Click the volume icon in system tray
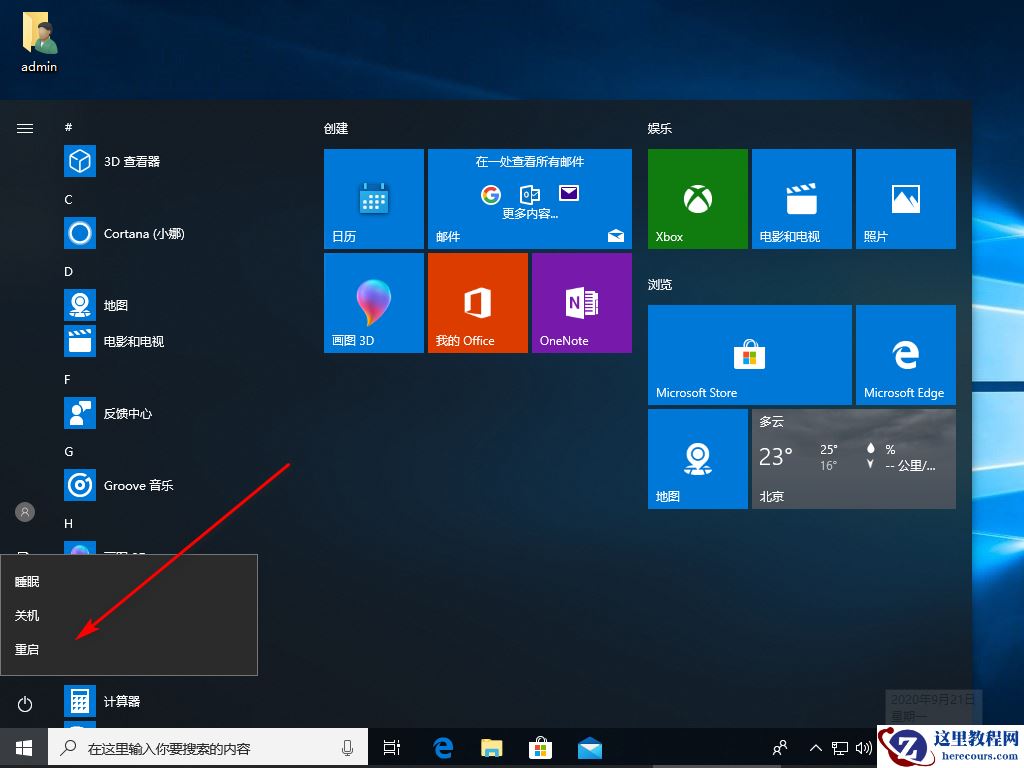The image size is (1024, 768). tap(864, 747)
